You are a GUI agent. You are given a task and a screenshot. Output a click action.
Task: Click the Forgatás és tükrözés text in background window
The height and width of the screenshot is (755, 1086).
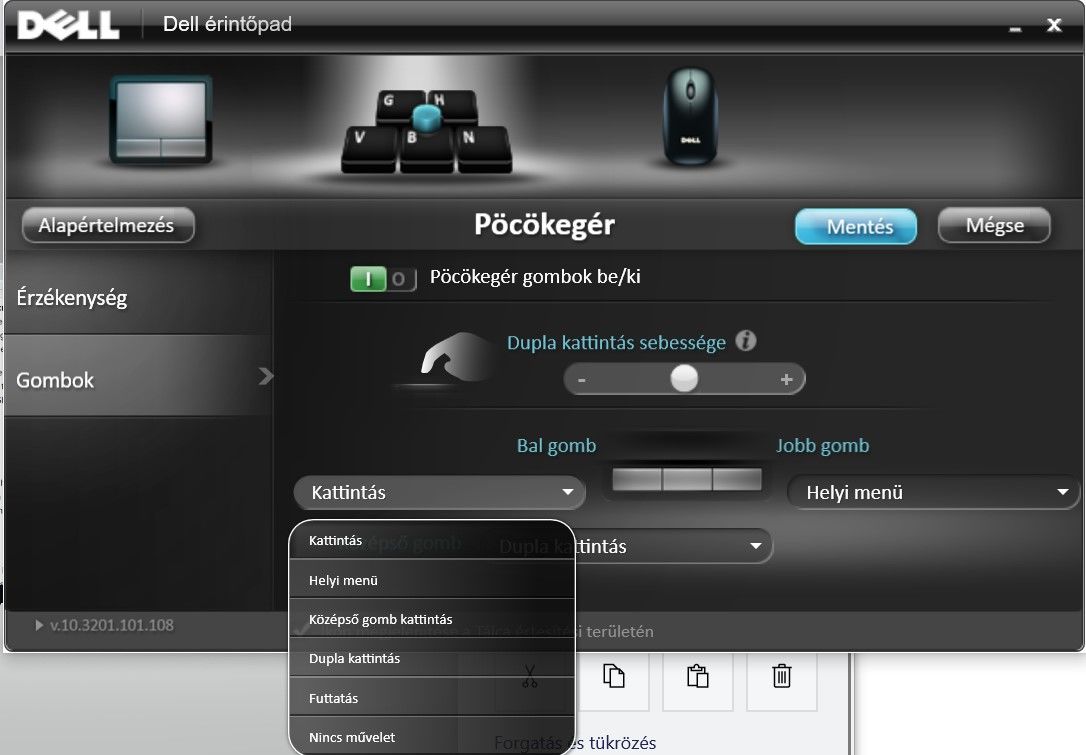[x=575, y=743]
